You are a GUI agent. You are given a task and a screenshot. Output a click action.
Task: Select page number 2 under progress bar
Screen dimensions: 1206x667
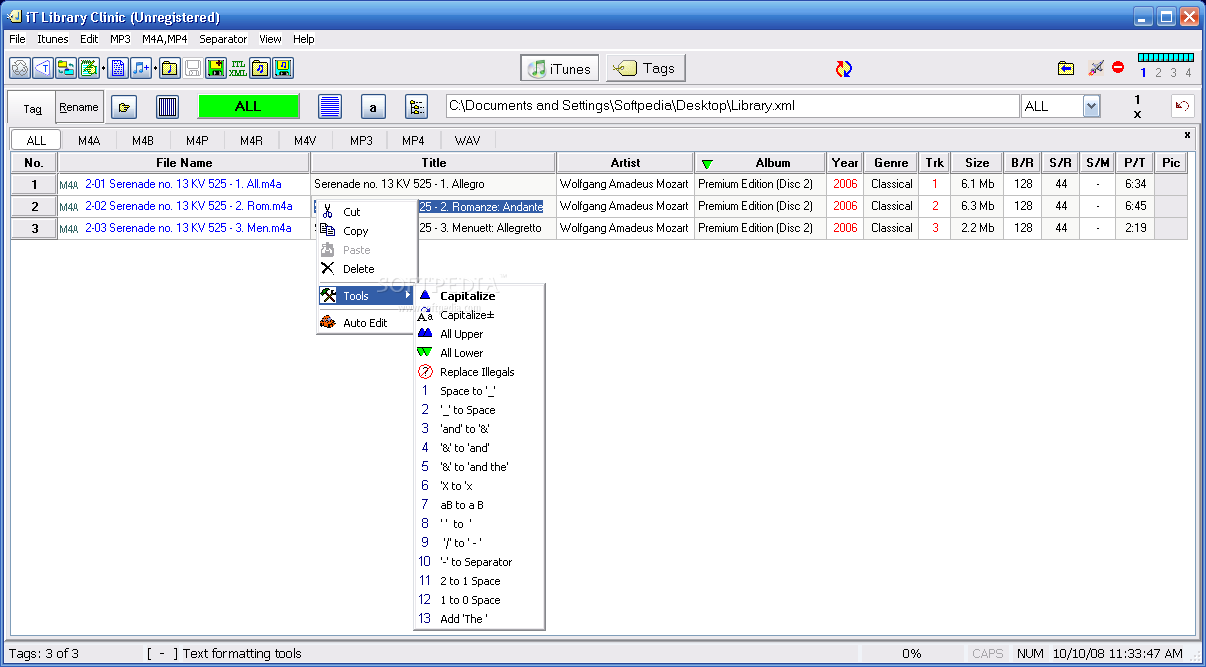[1158, 72]
